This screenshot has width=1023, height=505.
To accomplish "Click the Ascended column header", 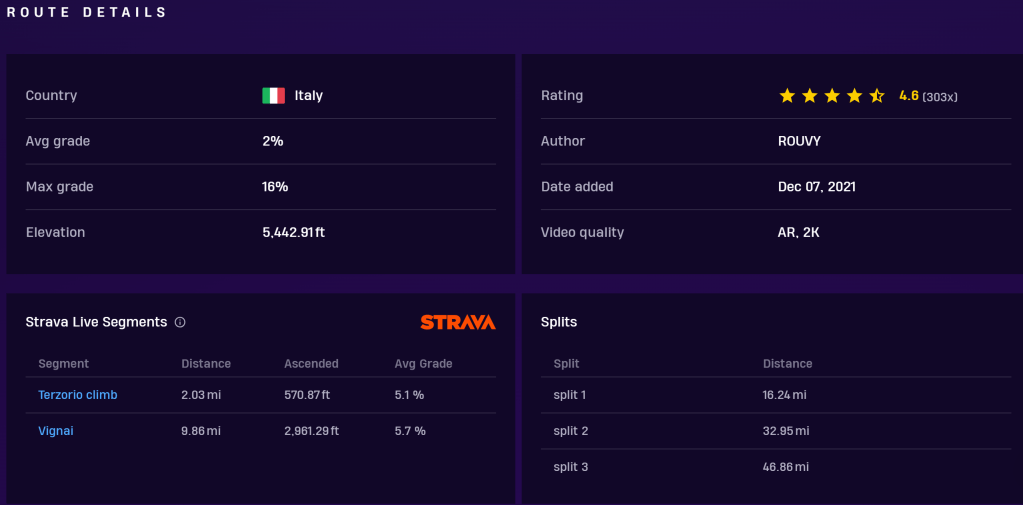I will pyautogui.click(x=311, y=364).
